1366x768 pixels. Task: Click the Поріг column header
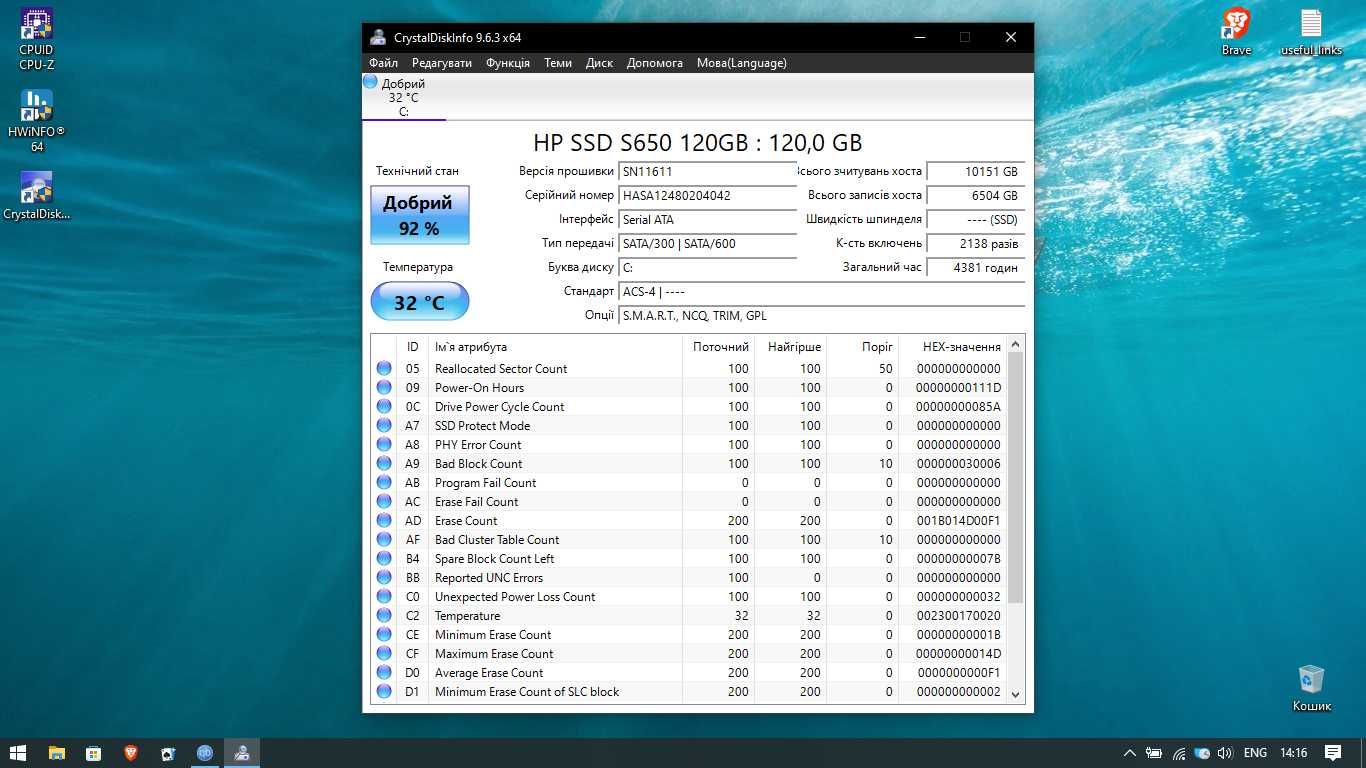[x=862, y=347]
